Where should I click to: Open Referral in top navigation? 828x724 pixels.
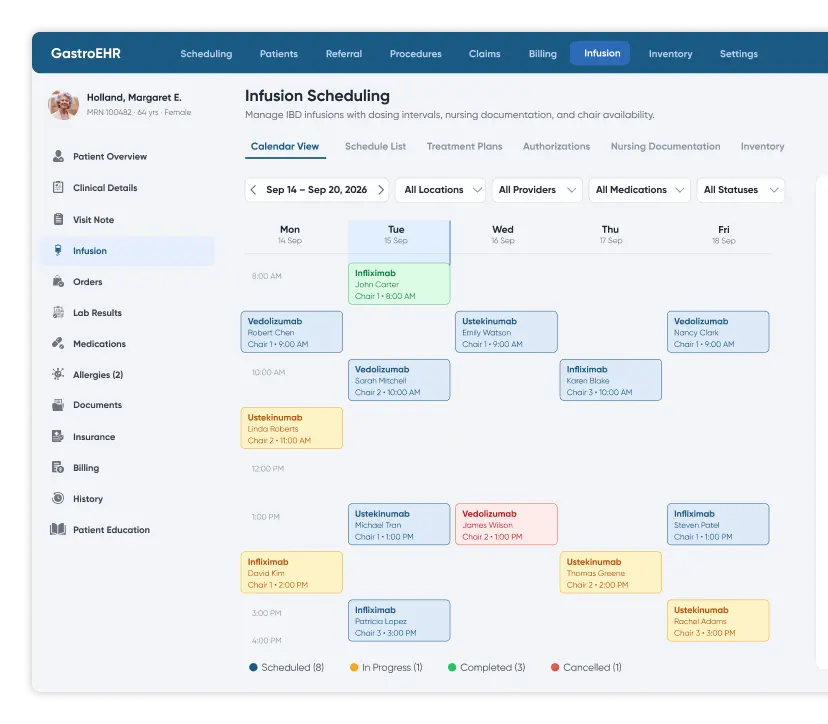click(x=344, y=54)
